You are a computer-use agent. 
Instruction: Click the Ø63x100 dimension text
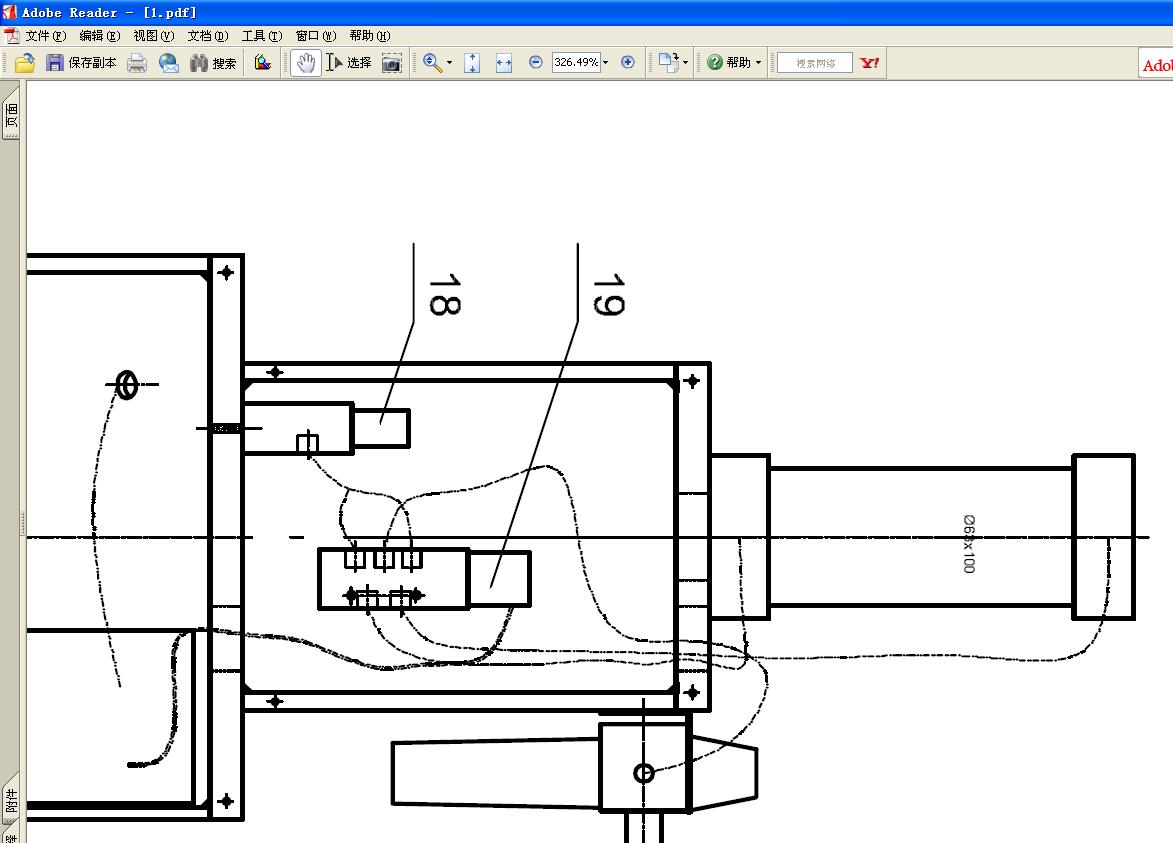pyautogui.click(x=969, y=544)
